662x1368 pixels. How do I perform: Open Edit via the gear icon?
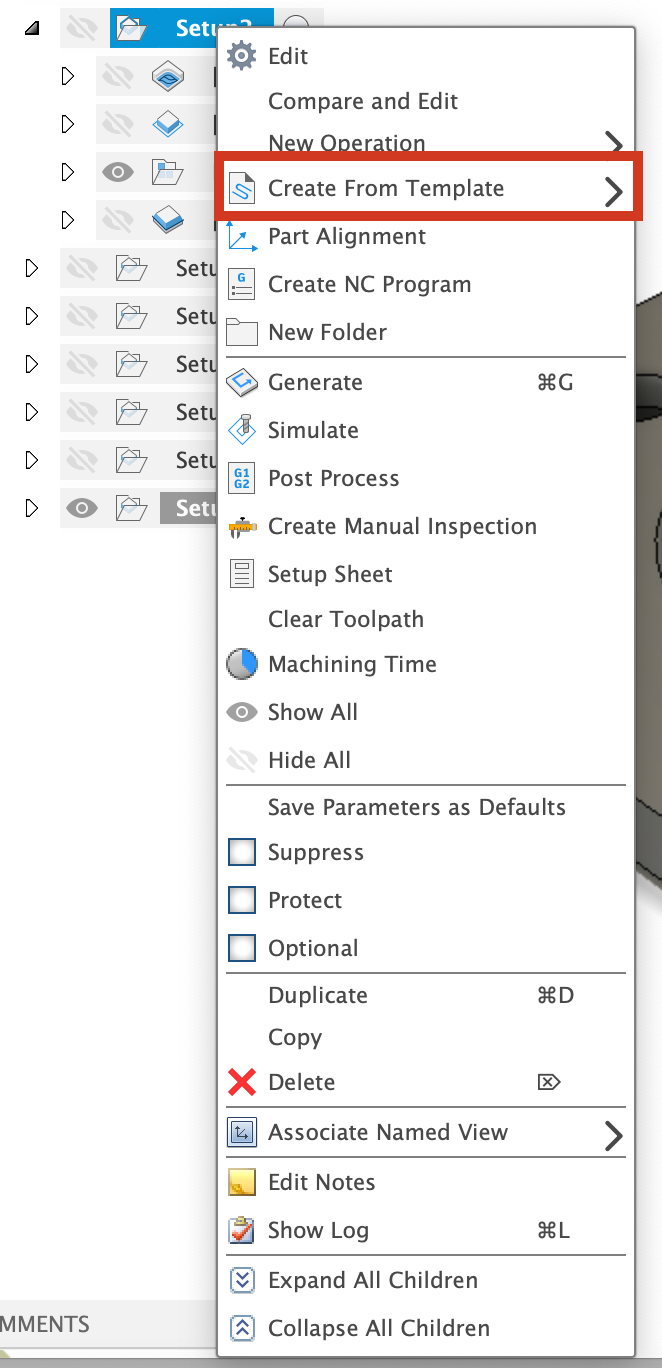pos(240,56)
